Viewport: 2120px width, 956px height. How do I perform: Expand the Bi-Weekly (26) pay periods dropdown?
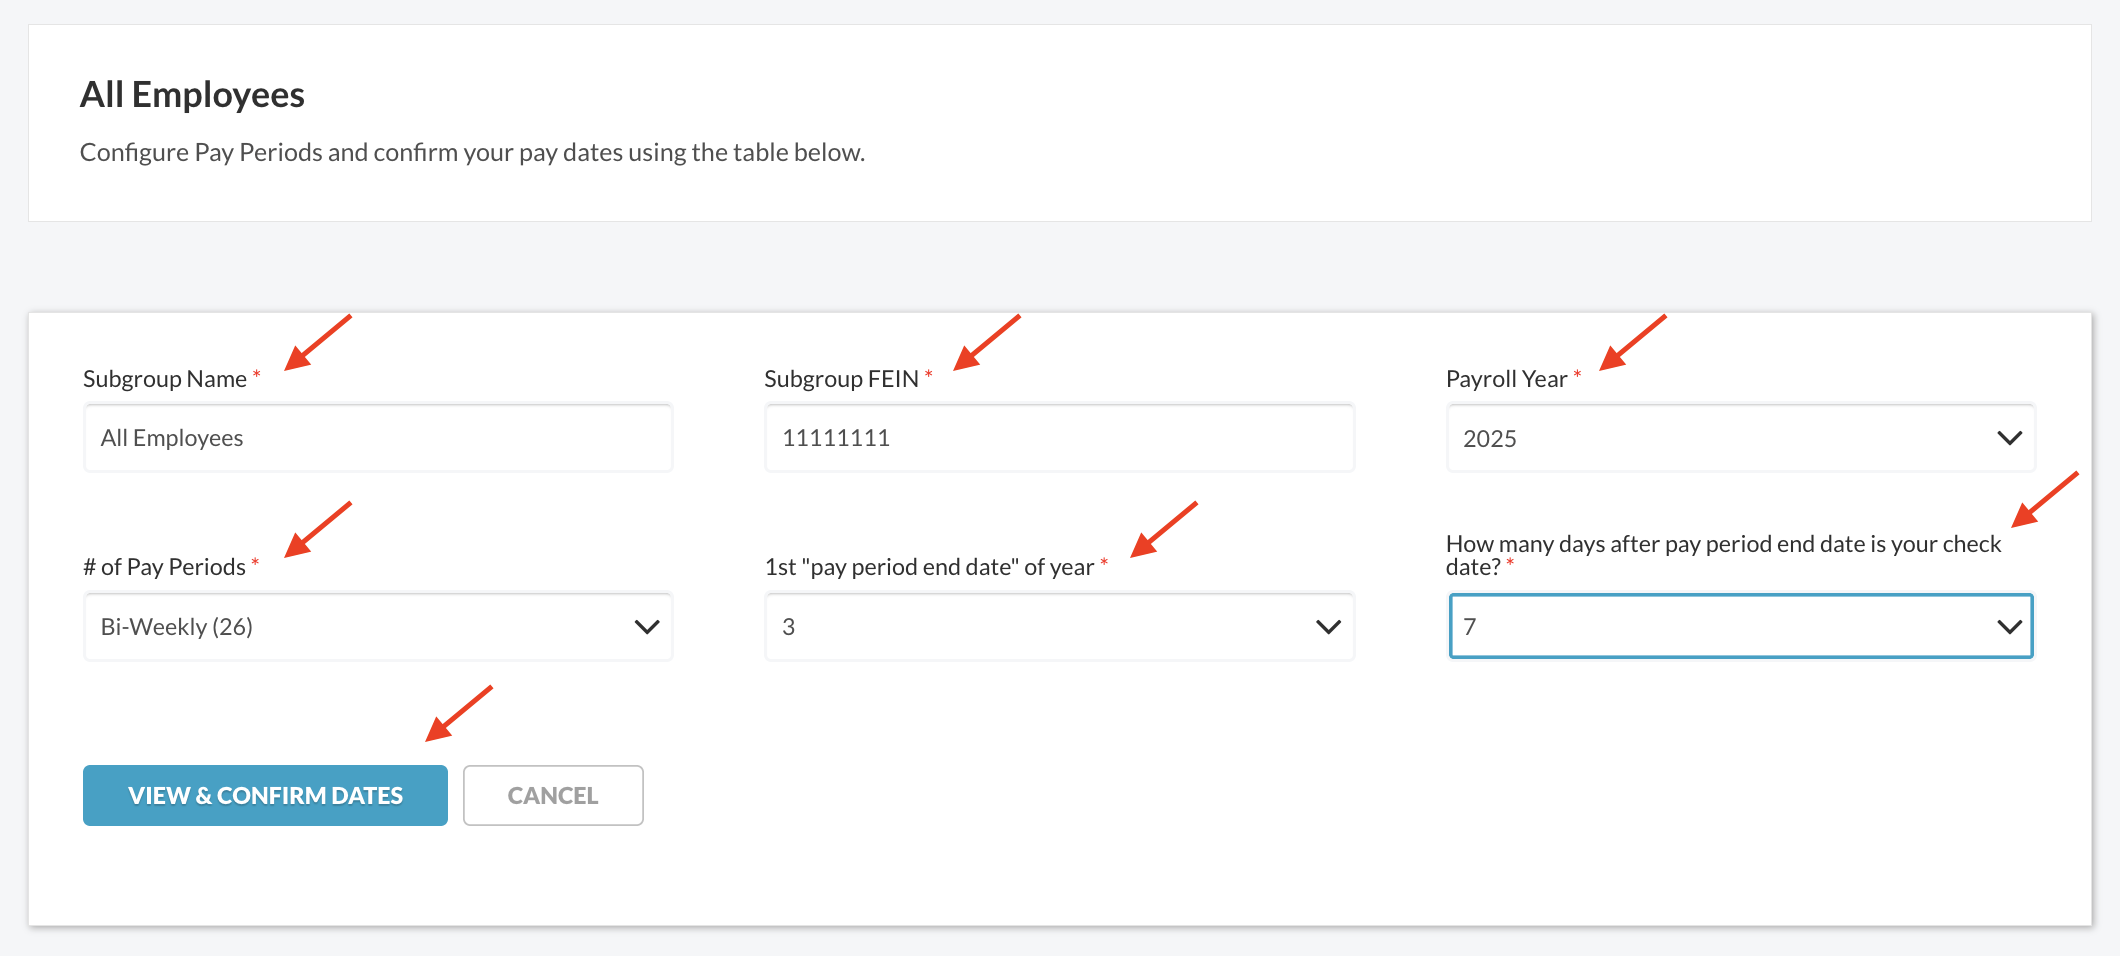(x=360, y=627)
